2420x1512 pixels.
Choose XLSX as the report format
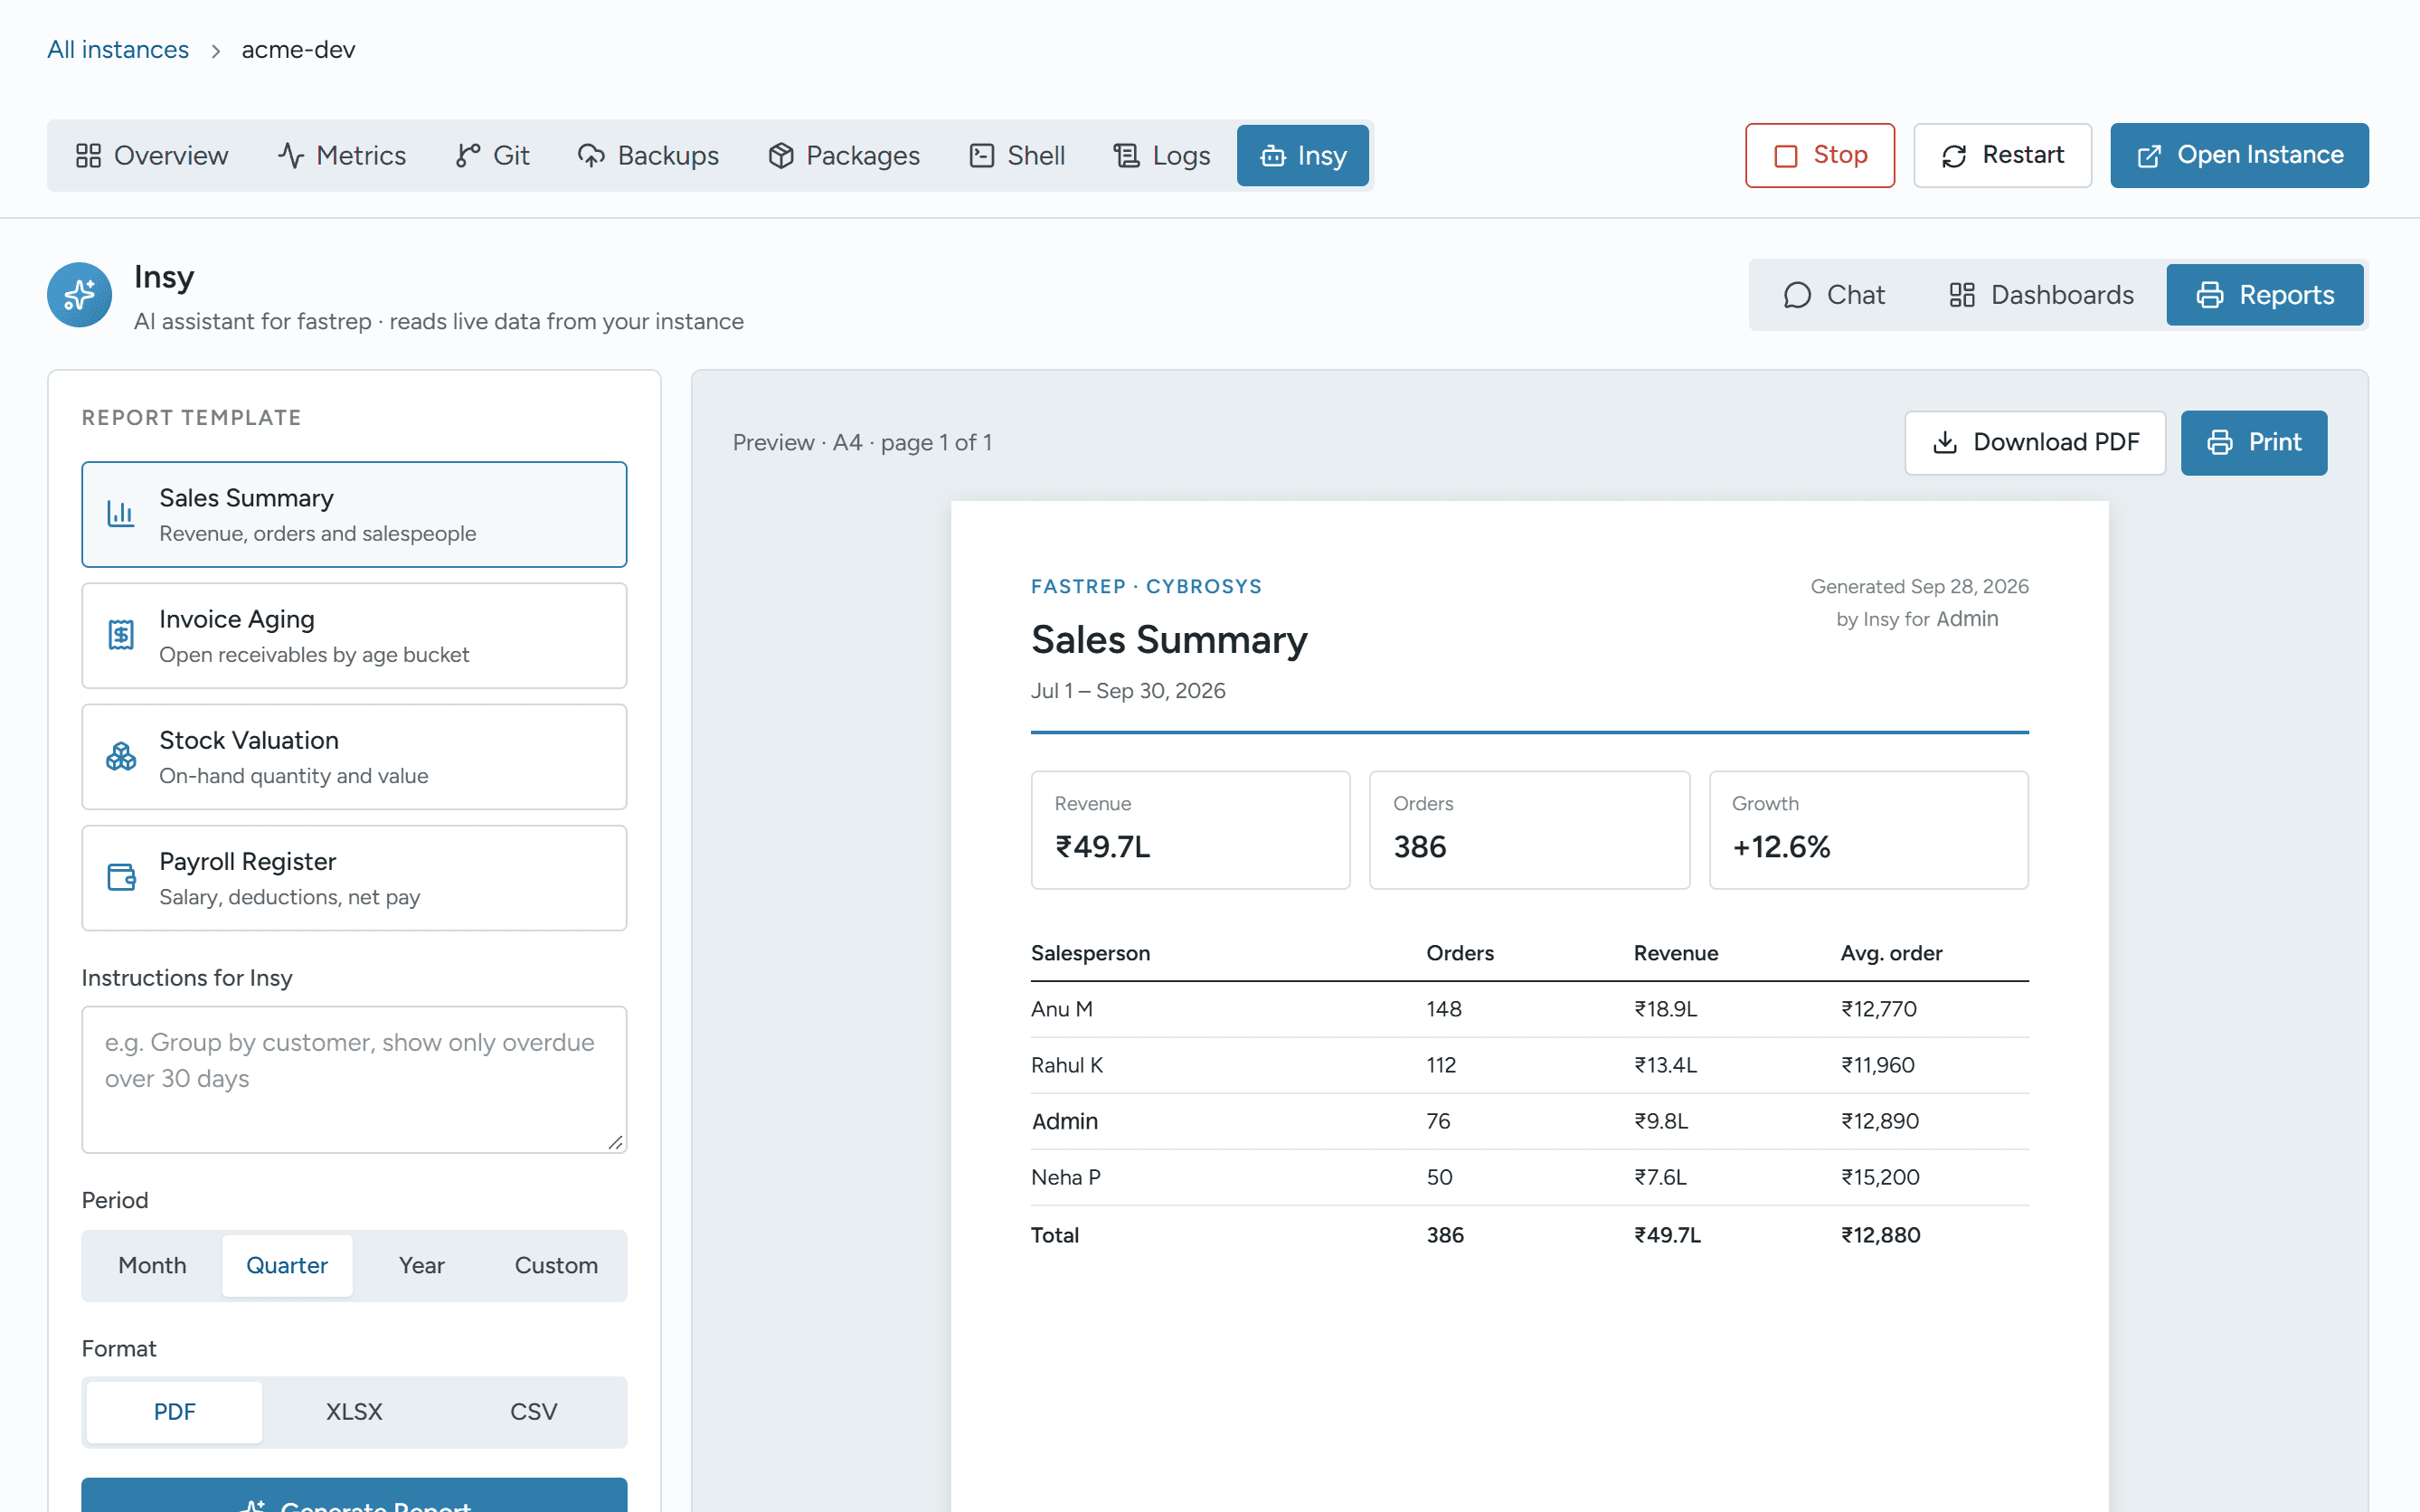pyautogui.click(x=354, y=1411)
